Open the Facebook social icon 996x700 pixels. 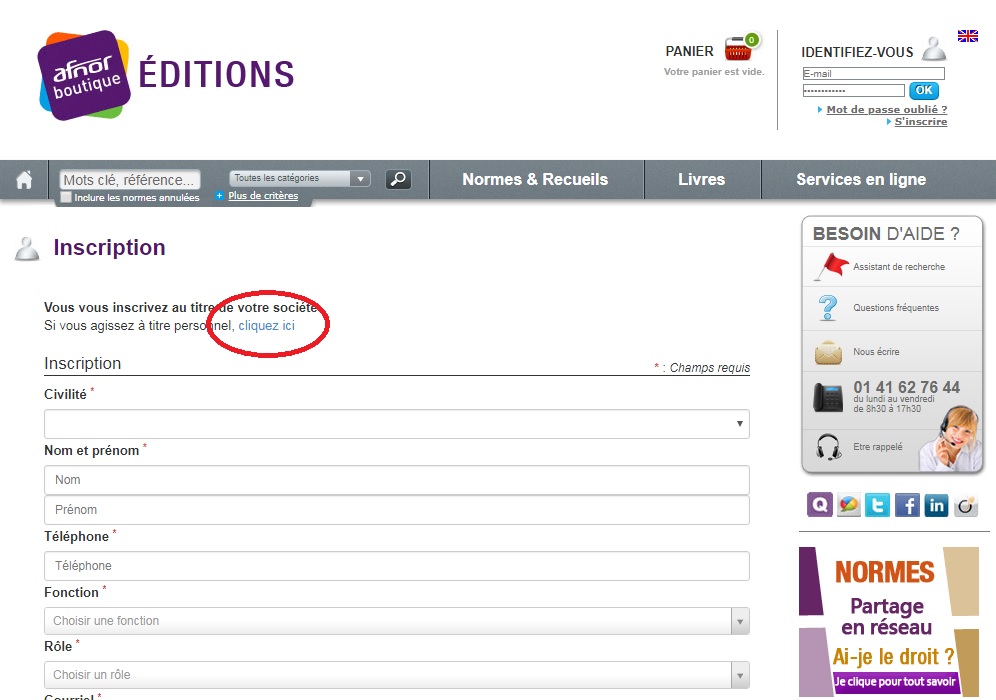coord(907,505)
